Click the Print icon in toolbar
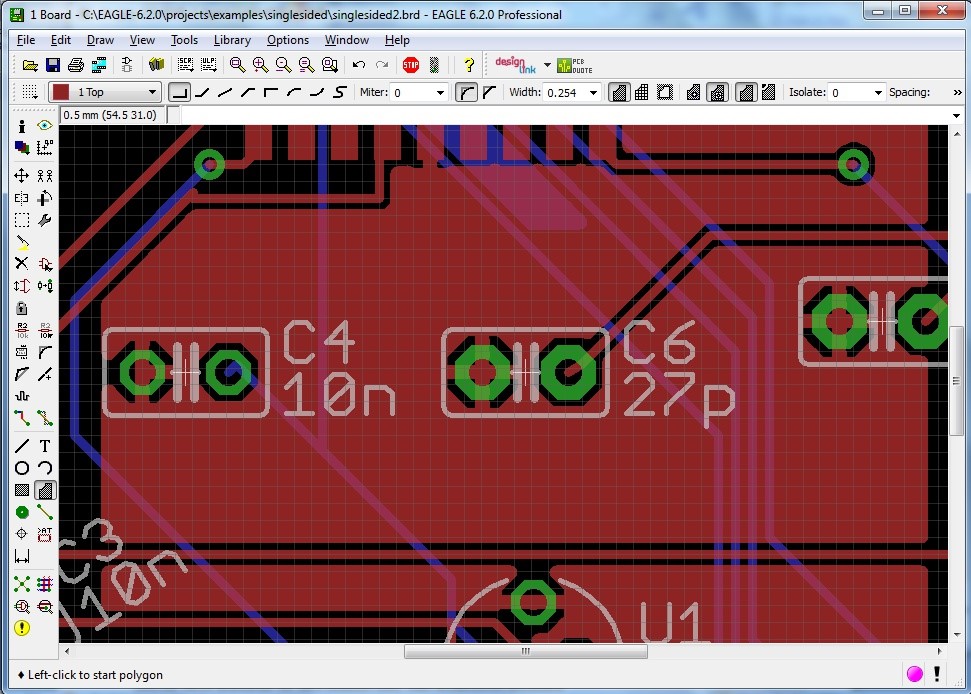Screen dimensions: 971x694 [x=76, y=65]
